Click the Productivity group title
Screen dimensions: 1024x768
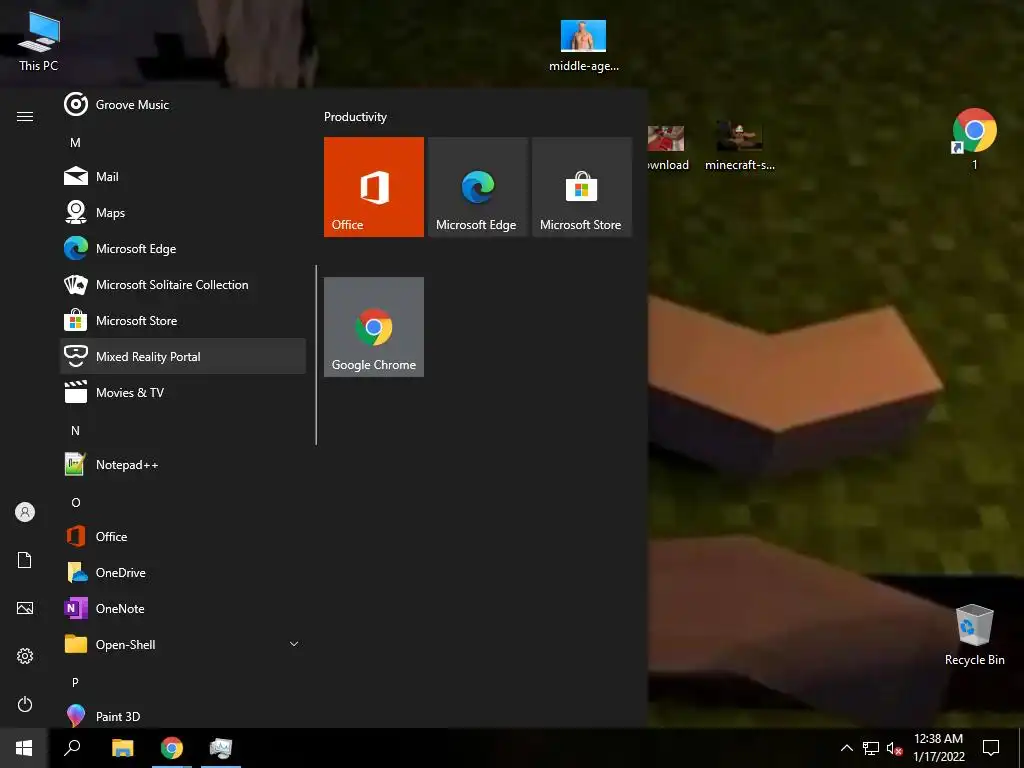tap(355, 117)
